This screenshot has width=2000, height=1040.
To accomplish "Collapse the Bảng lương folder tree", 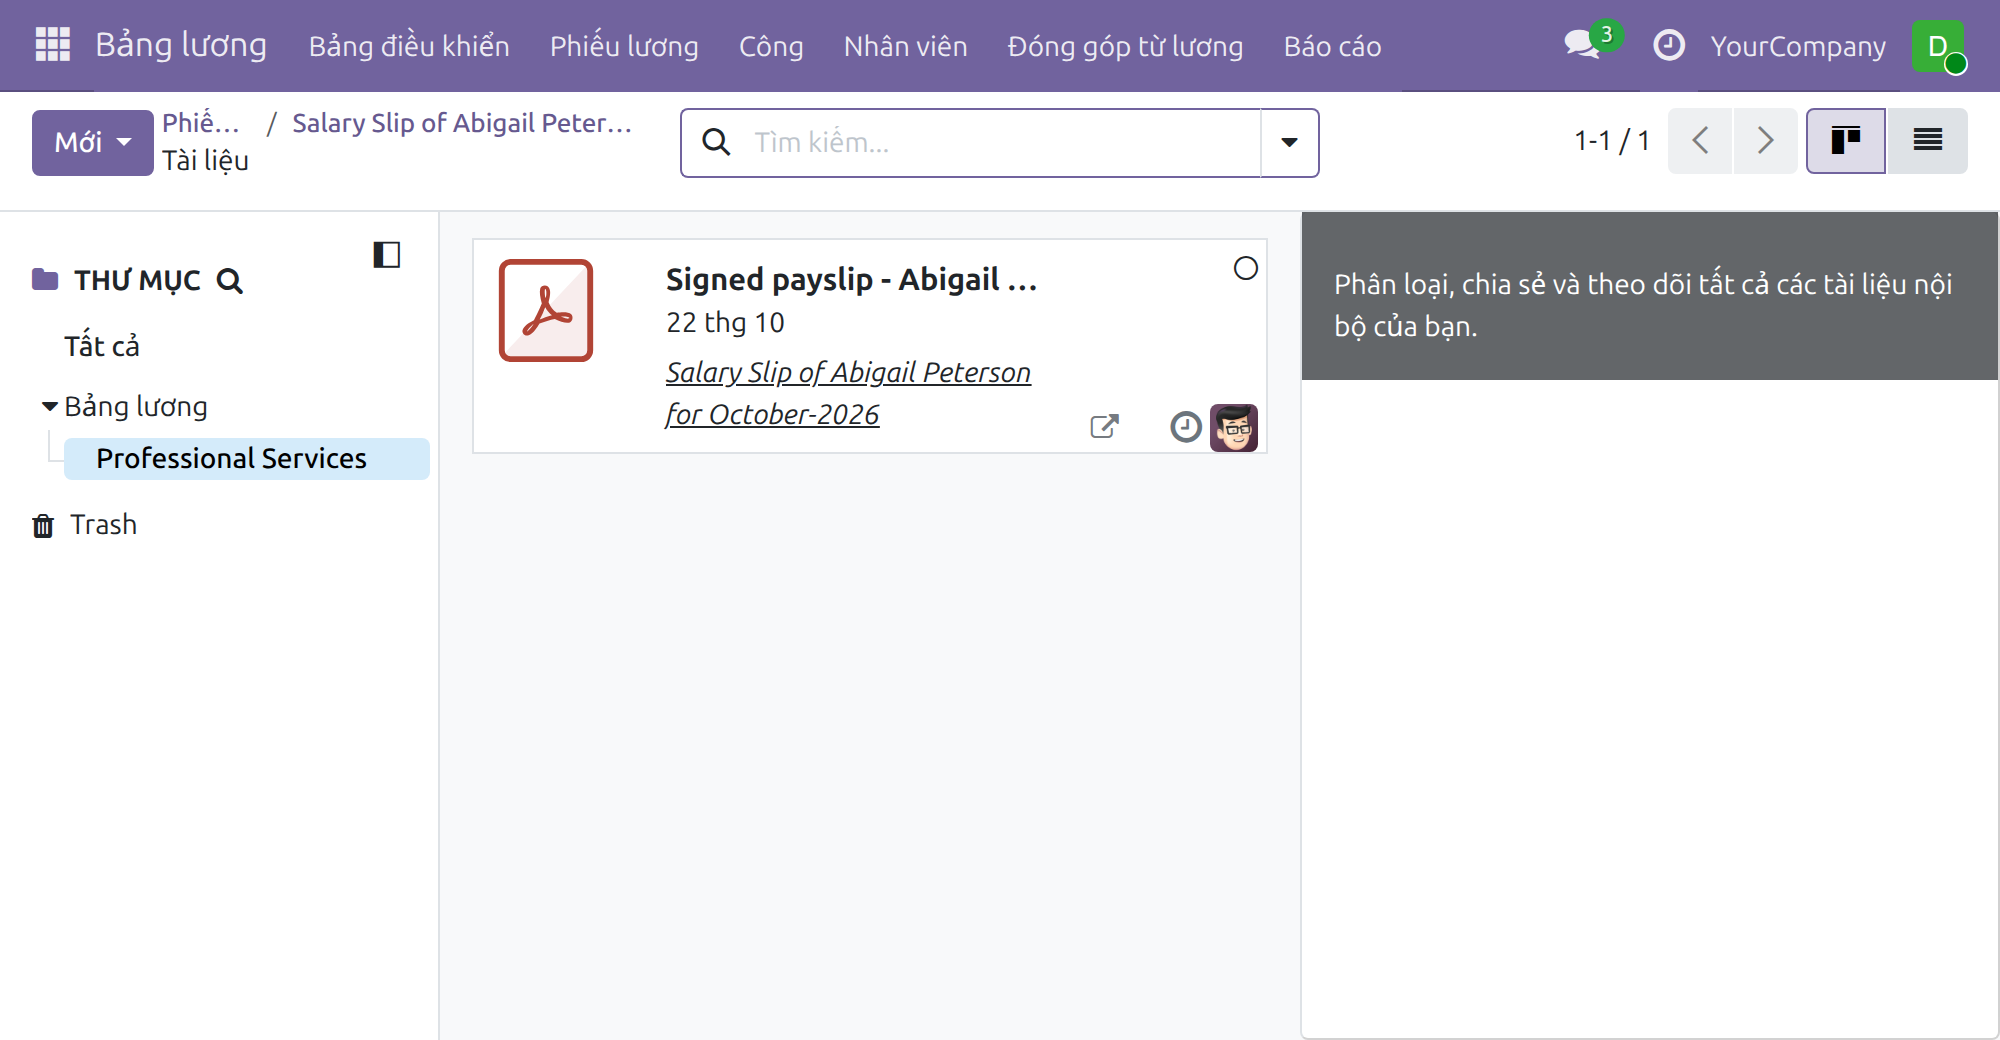I will 49,406.
